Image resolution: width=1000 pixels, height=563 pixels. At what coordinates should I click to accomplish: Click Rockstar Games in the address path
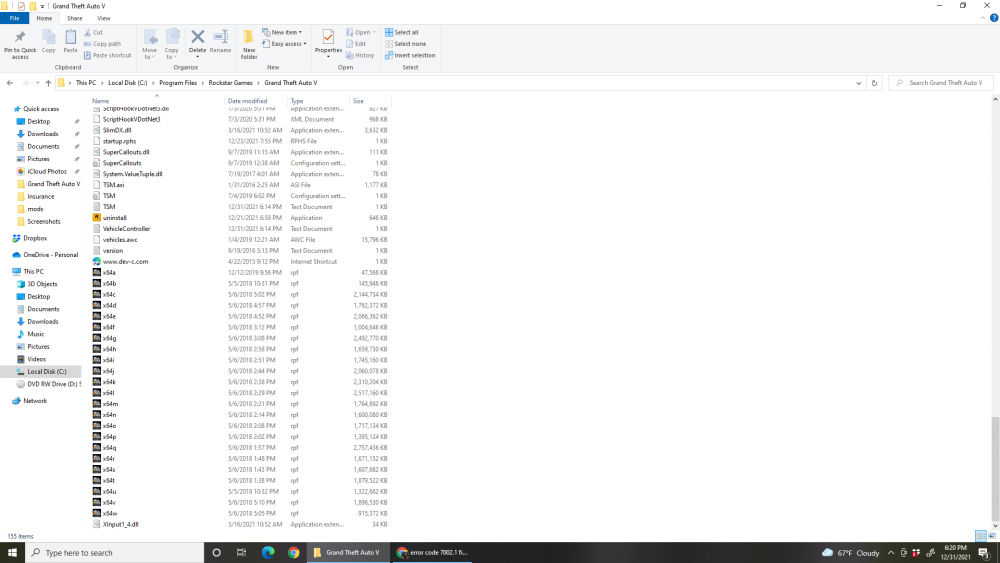(x=230, y=83)
